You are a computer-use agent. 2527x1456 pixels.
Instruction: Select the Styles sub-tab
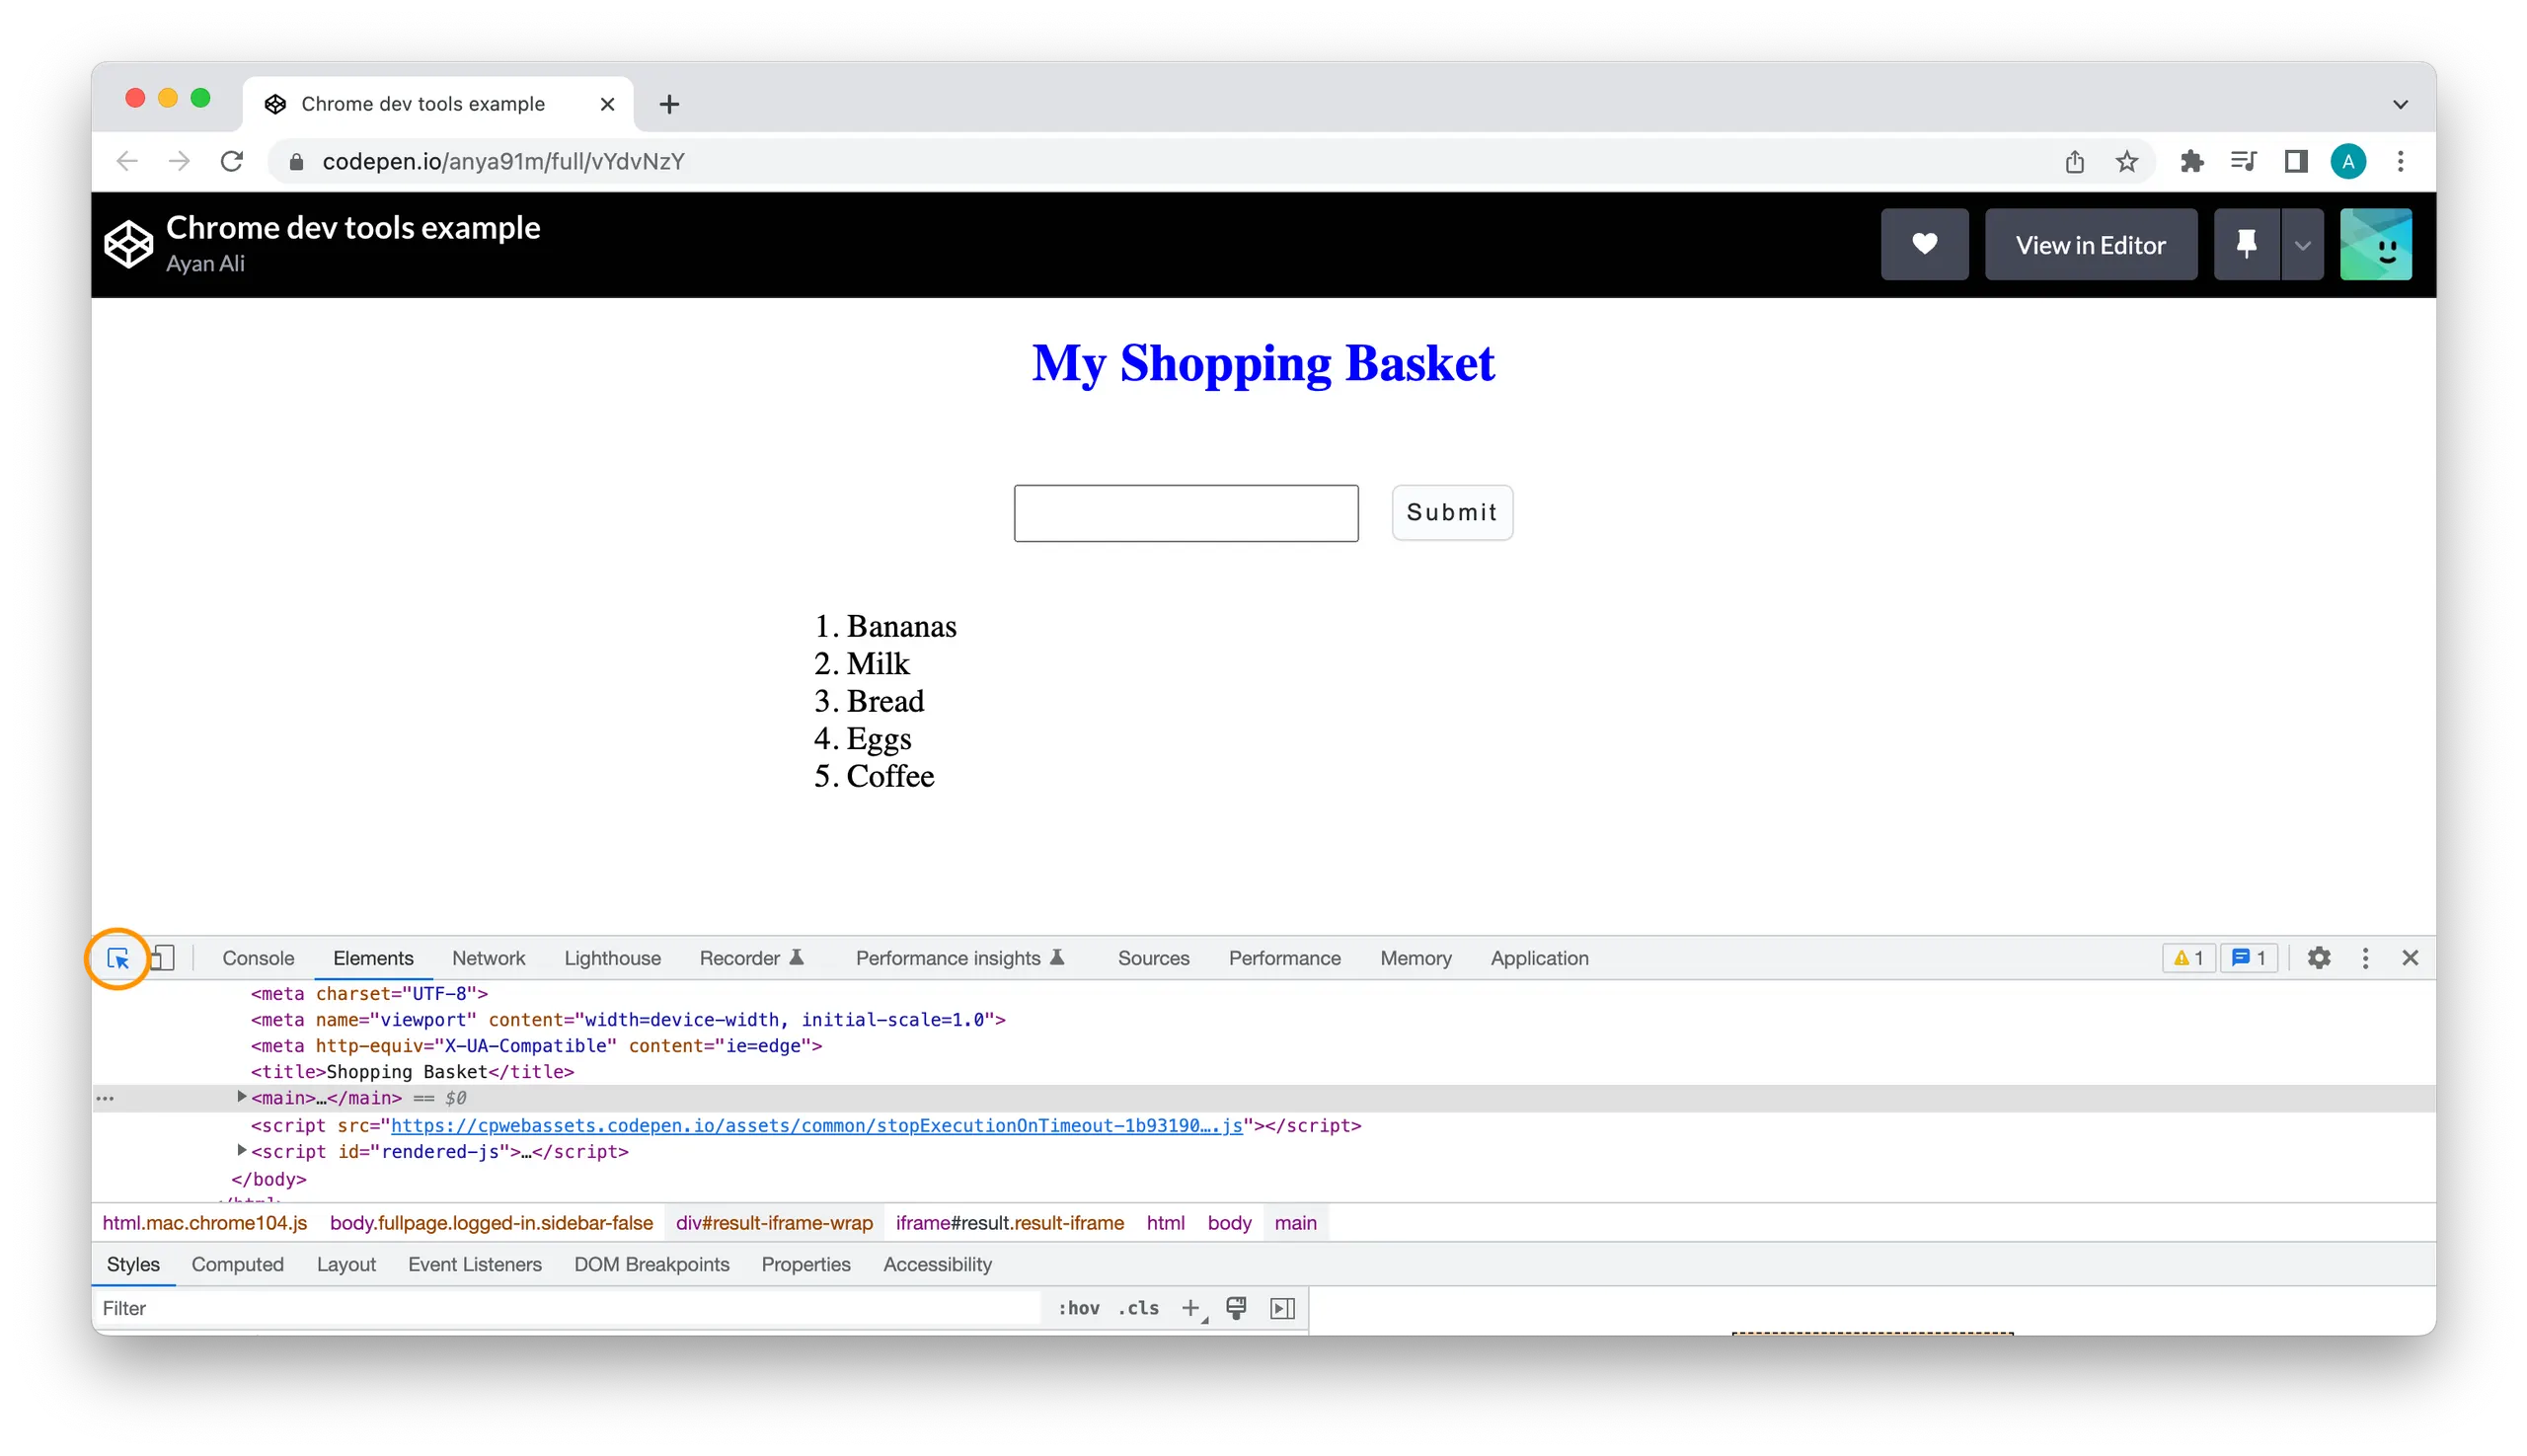[133, 1264]
